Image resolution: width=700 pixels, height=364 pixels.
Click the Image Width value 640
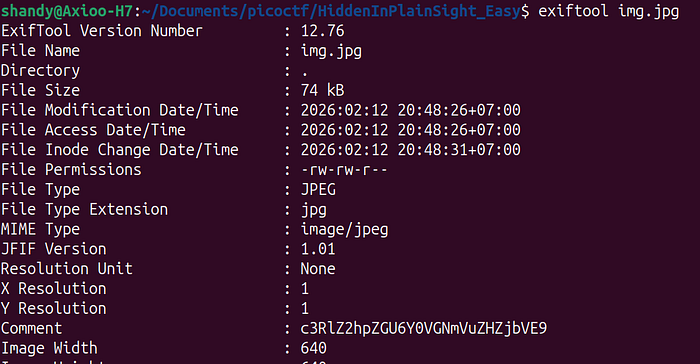(313, 348)
